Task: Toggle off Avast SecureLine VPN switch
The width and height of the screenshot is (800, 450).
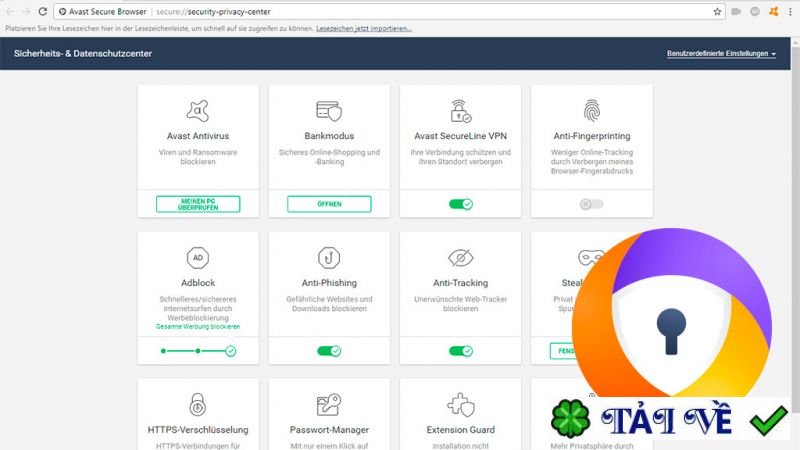Action: [461, 204]
